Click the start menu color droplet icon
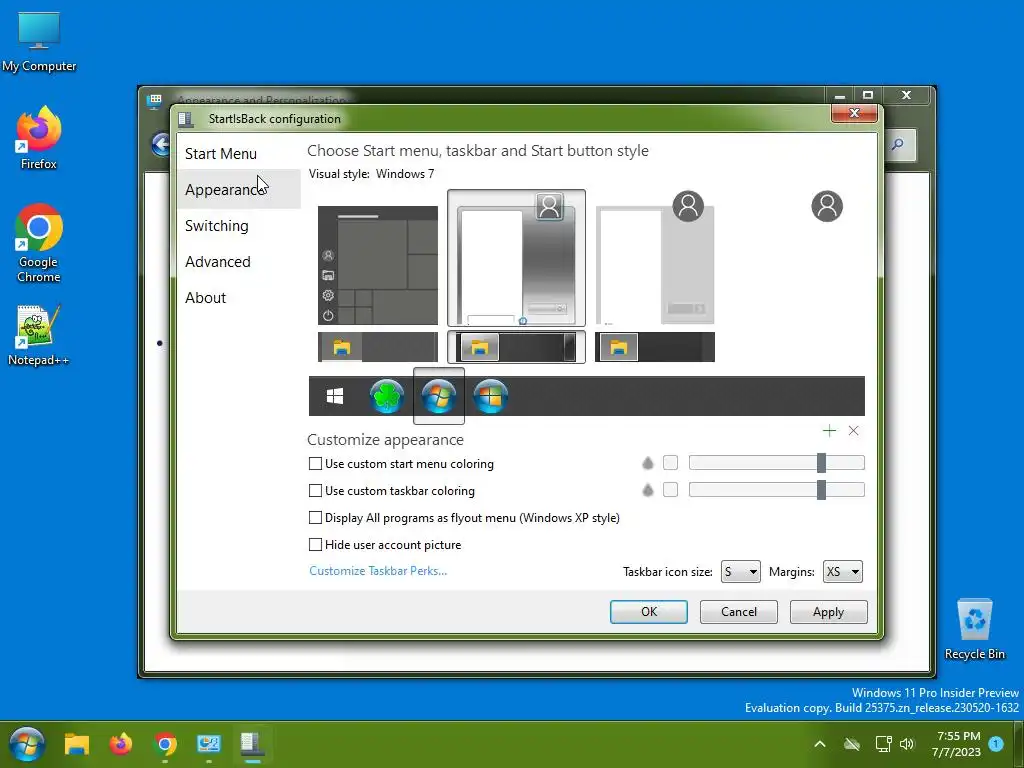 click(x=647, y=463)
